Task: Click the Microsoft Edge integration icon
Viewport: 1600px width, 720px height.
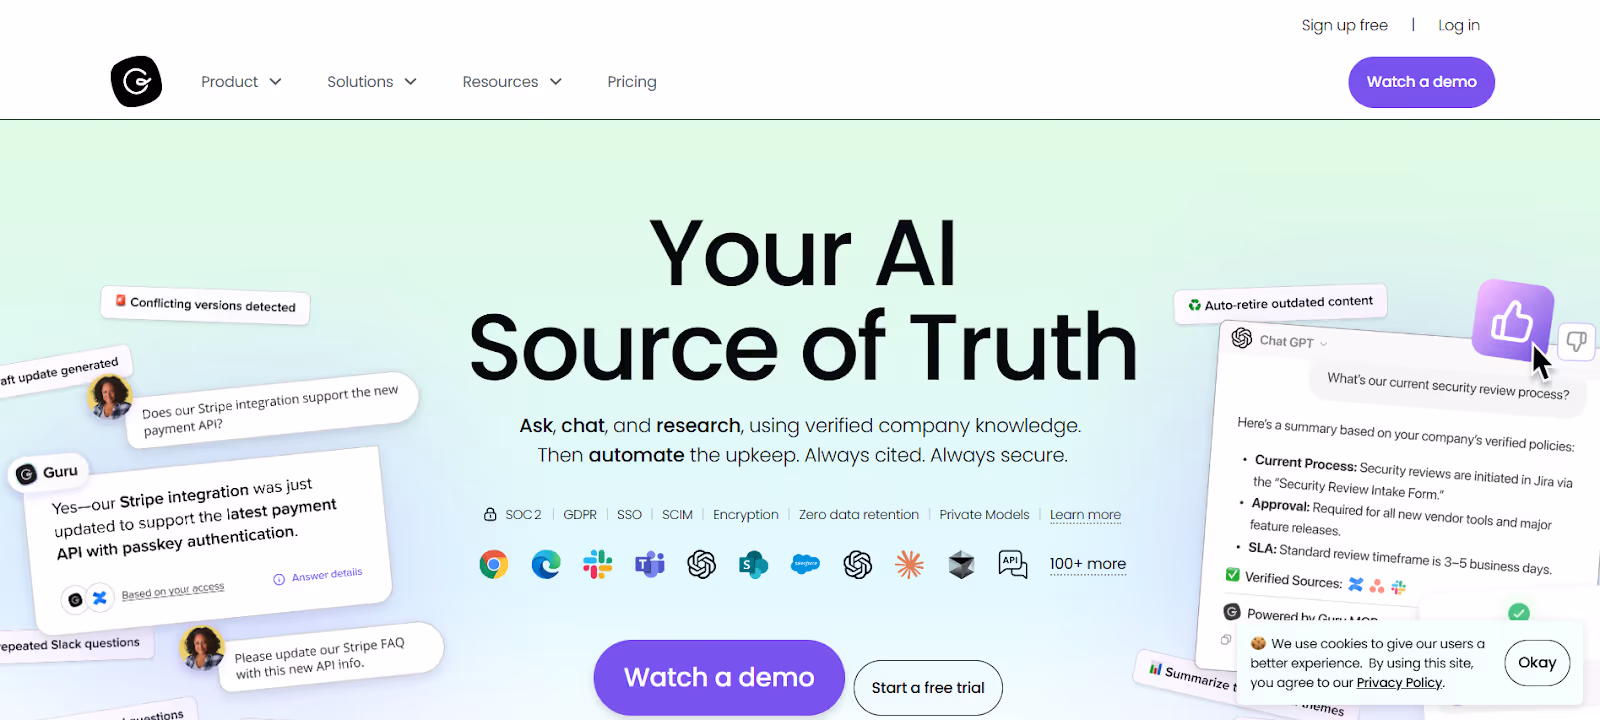Action: (546, 565)
